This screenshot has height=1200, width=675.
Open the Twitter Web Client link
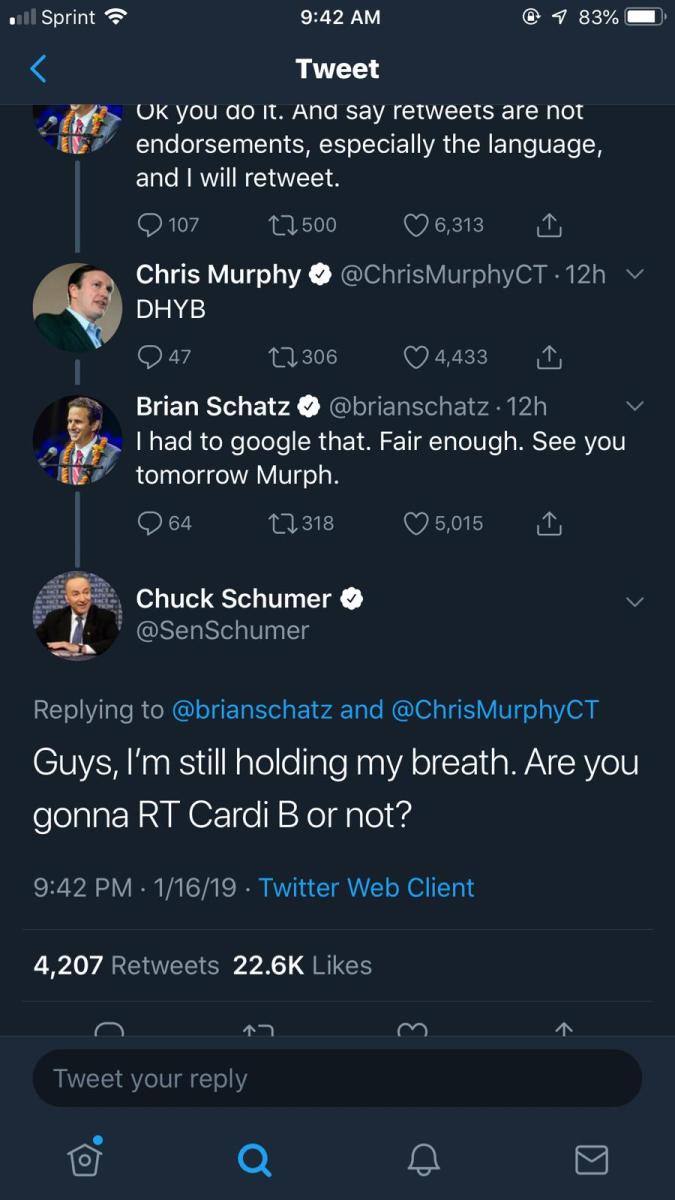(366, 887)
